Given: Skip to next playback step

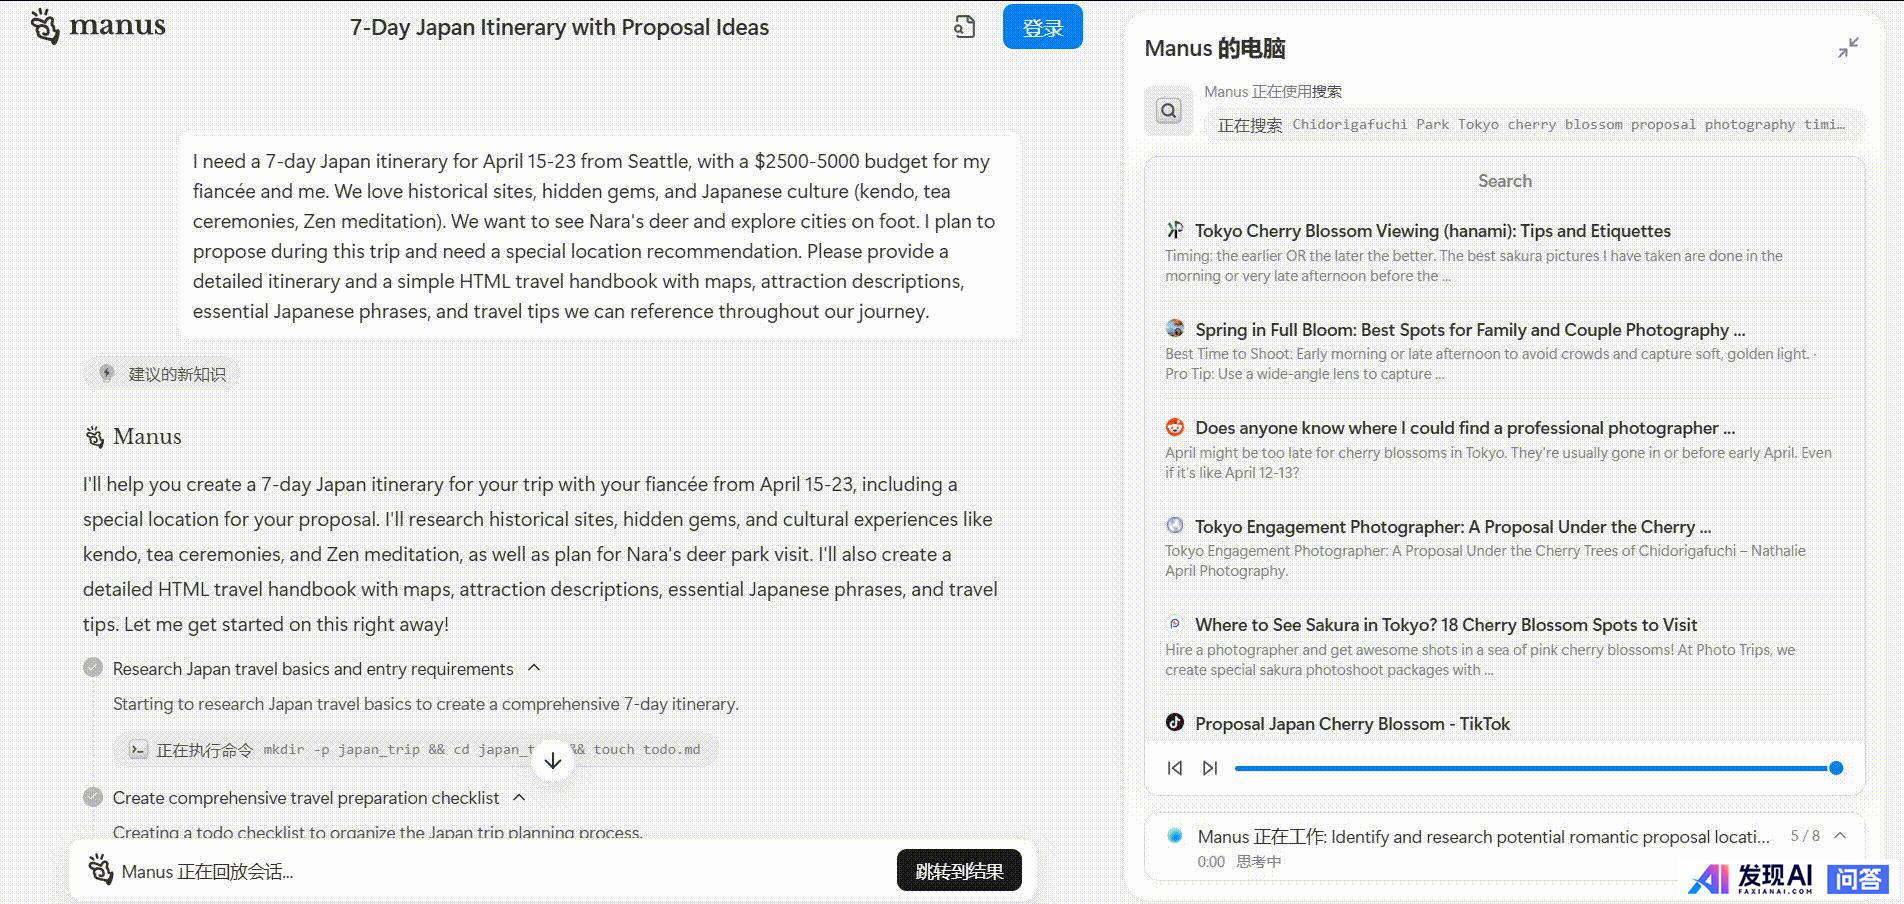Looking at the screenshot, I should (1210, 768).
